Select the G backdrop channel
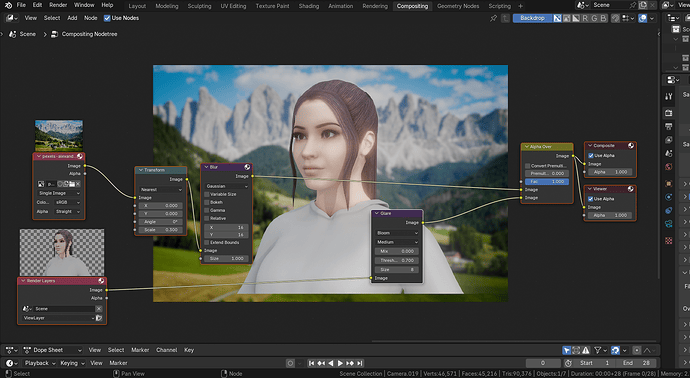Viewport: 690px width, 378px height. (x=594, y=18)
